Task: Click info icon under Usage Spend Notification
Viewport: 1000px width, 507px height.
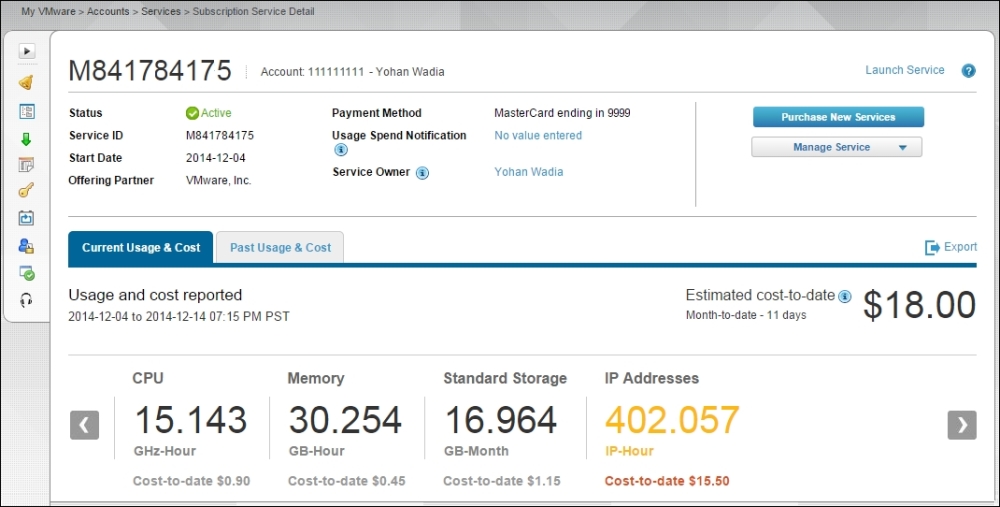Action: click(x=340, y=150)
